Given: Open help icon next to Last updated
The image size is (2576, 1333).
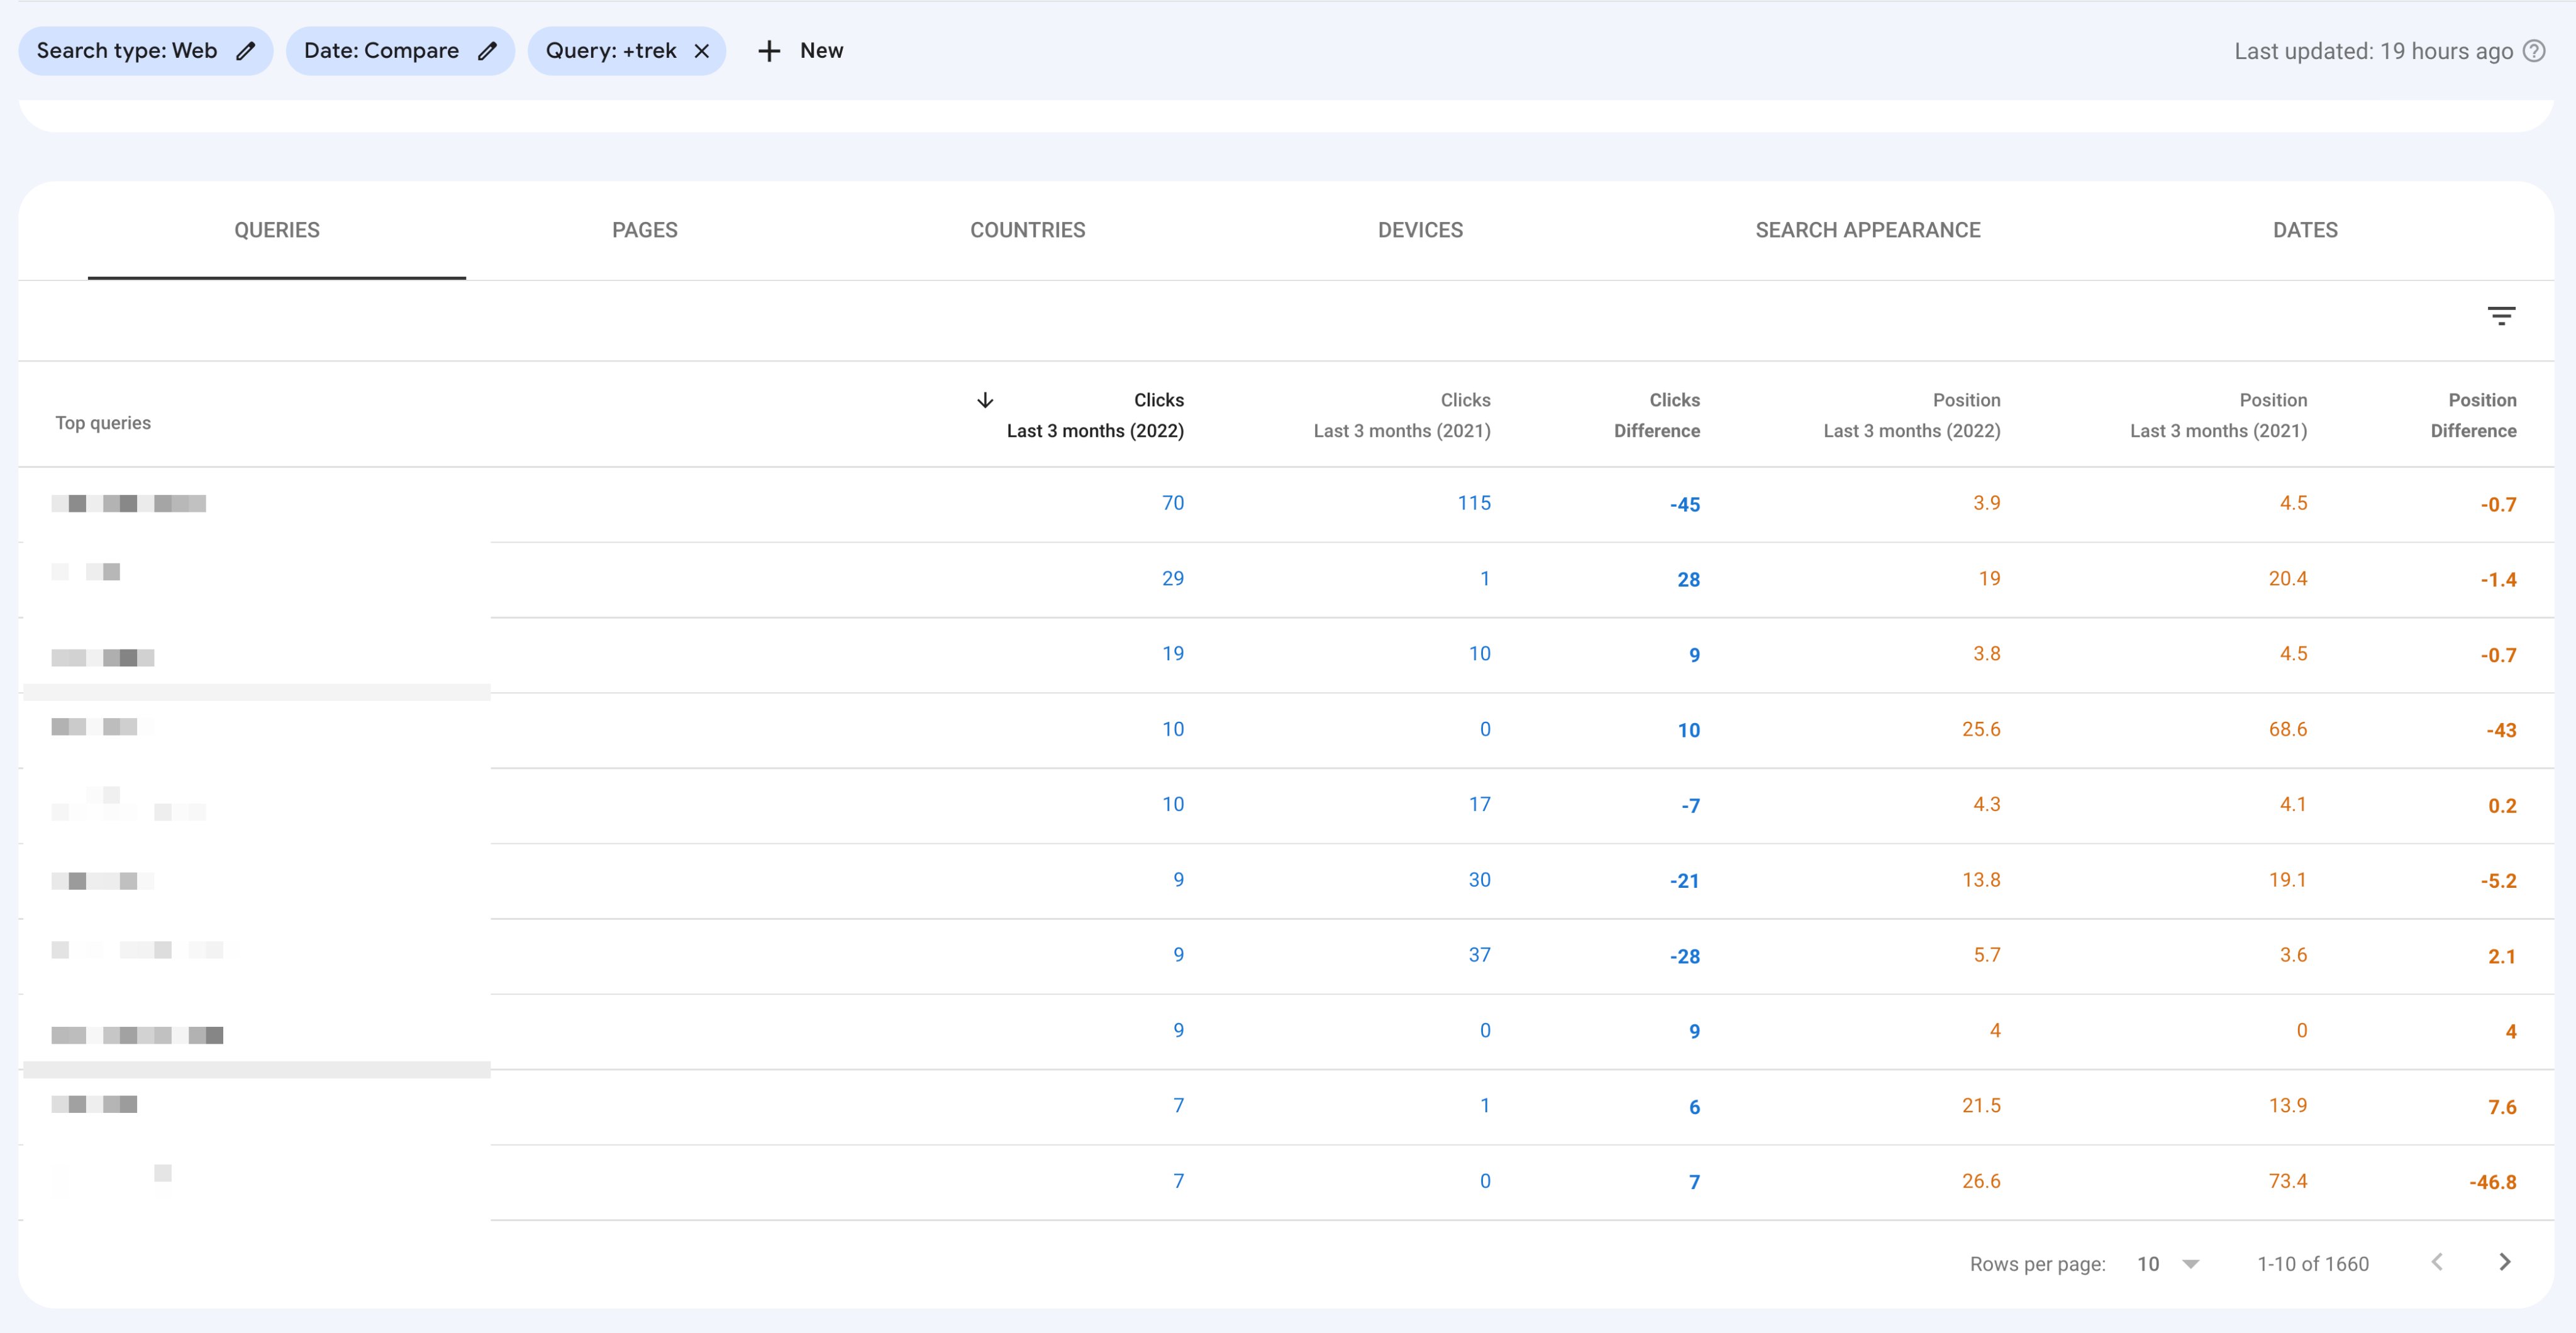Looking at the screenshot, I should (2534, 51).
